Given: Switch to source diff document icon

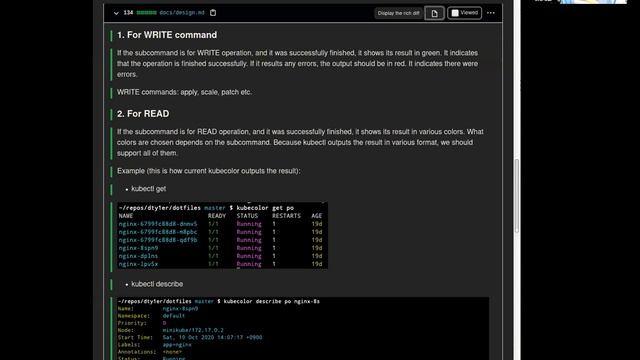Looking at the screenshot, I should [434, 13].
